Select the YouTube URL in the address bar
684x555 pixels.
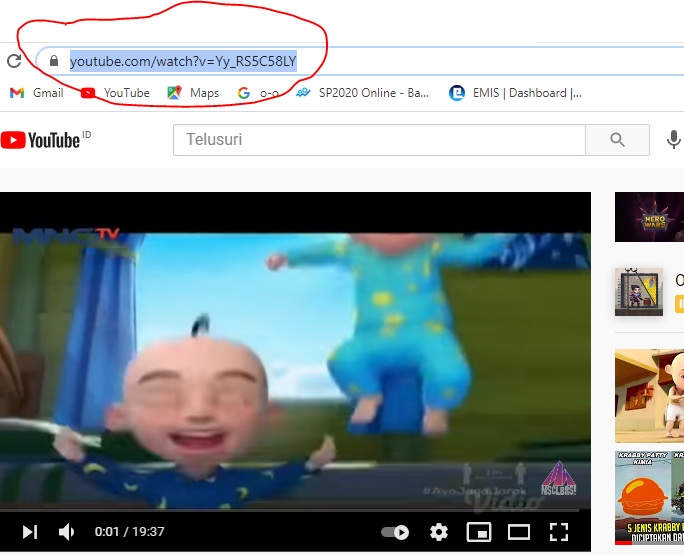pyautogui.click(x=183, y=61)
